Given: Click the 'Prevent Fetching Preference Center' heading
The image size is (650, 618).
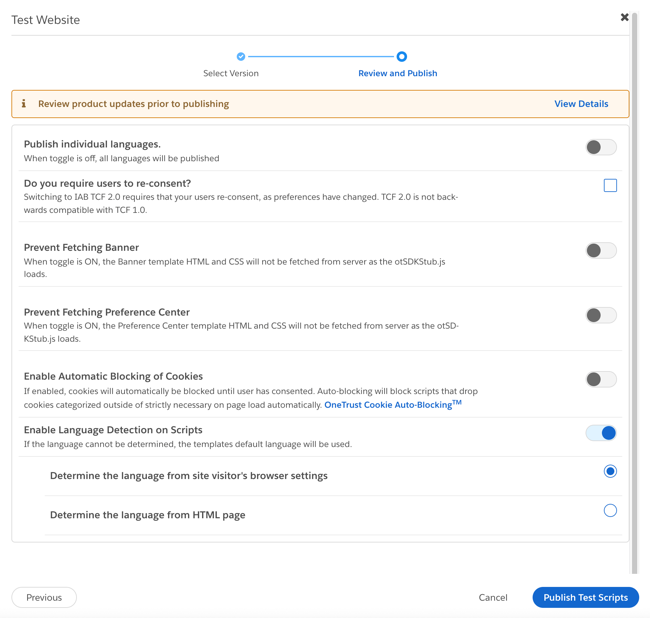Looking at the screenshot, I should (107, 312).
